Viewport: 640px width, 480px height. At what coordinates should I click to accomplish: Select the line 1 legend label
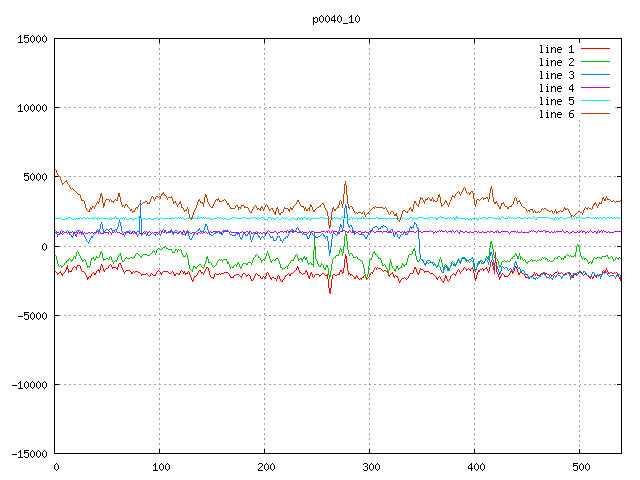556,49
